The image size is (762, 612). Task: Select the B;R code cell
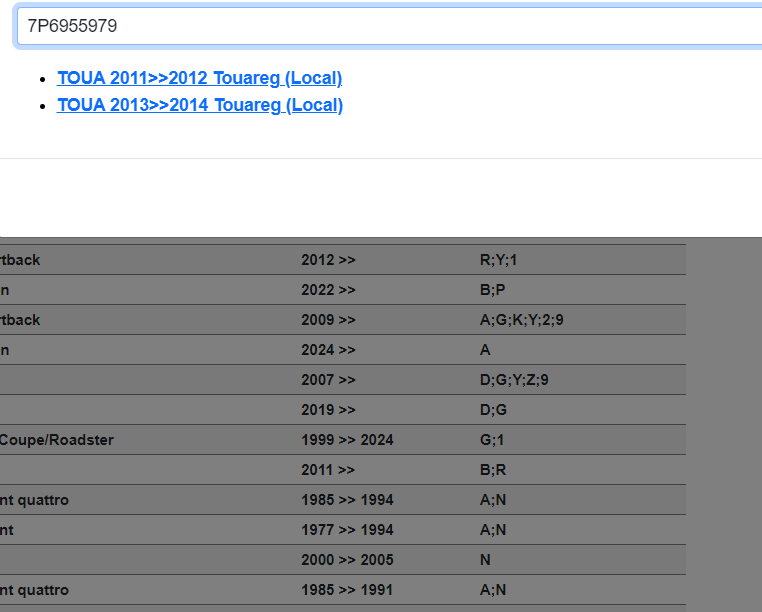coord(492,470)
